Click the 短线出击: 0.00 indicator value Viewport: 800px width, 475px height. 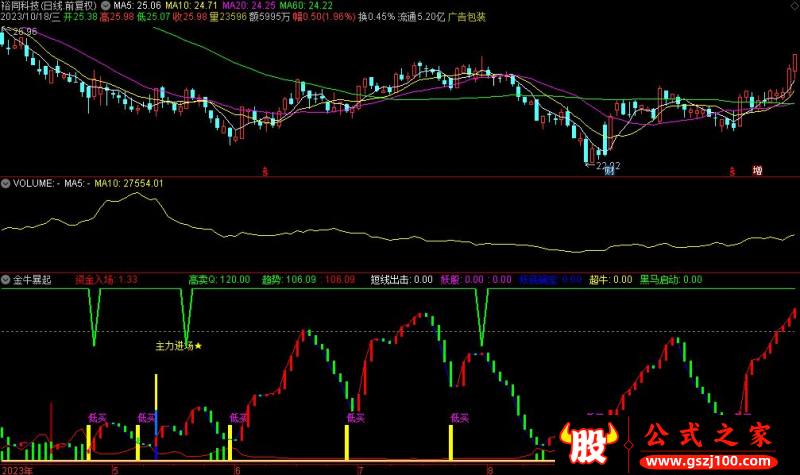pyautogui.click(x=402, y=280)
